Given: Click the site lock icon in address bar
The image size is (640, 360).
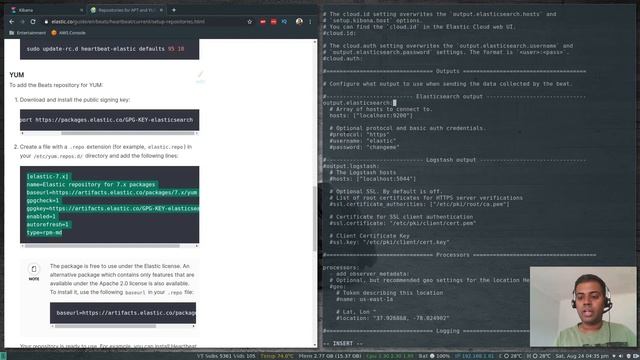Looking at the screenshot, I should [46, 22].
